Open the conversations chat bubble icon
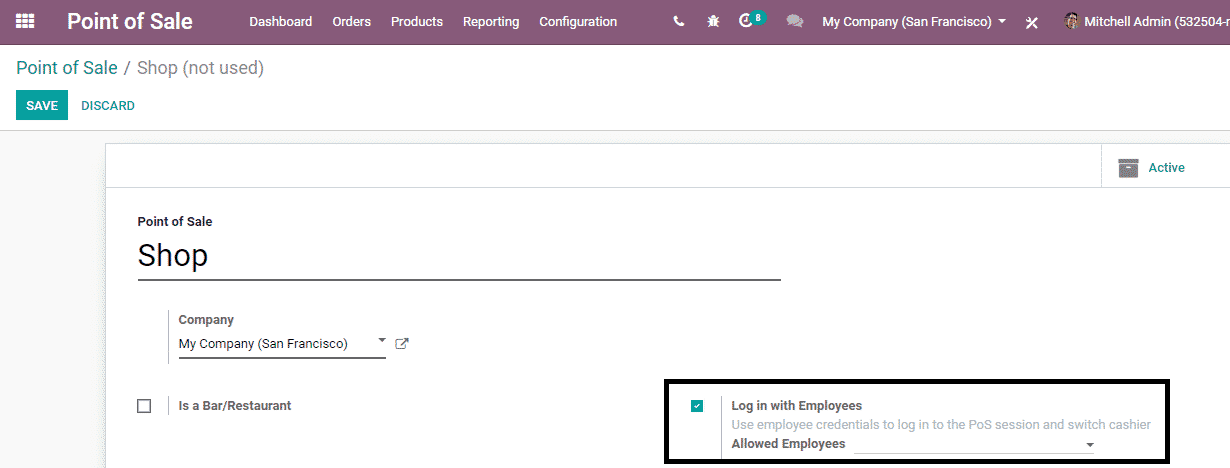Screen dimensions: 1230x468 (794, 21)
